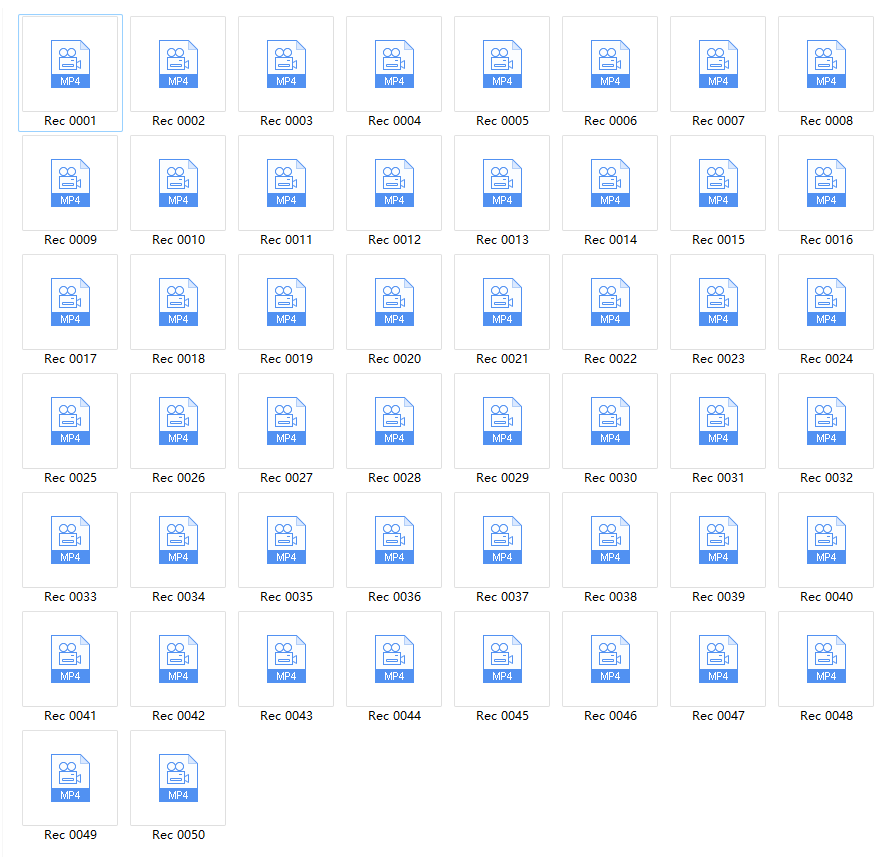The image size is (882, 857).
Task: Click the Rec 0032 video icon
Action: click(826, 421)
